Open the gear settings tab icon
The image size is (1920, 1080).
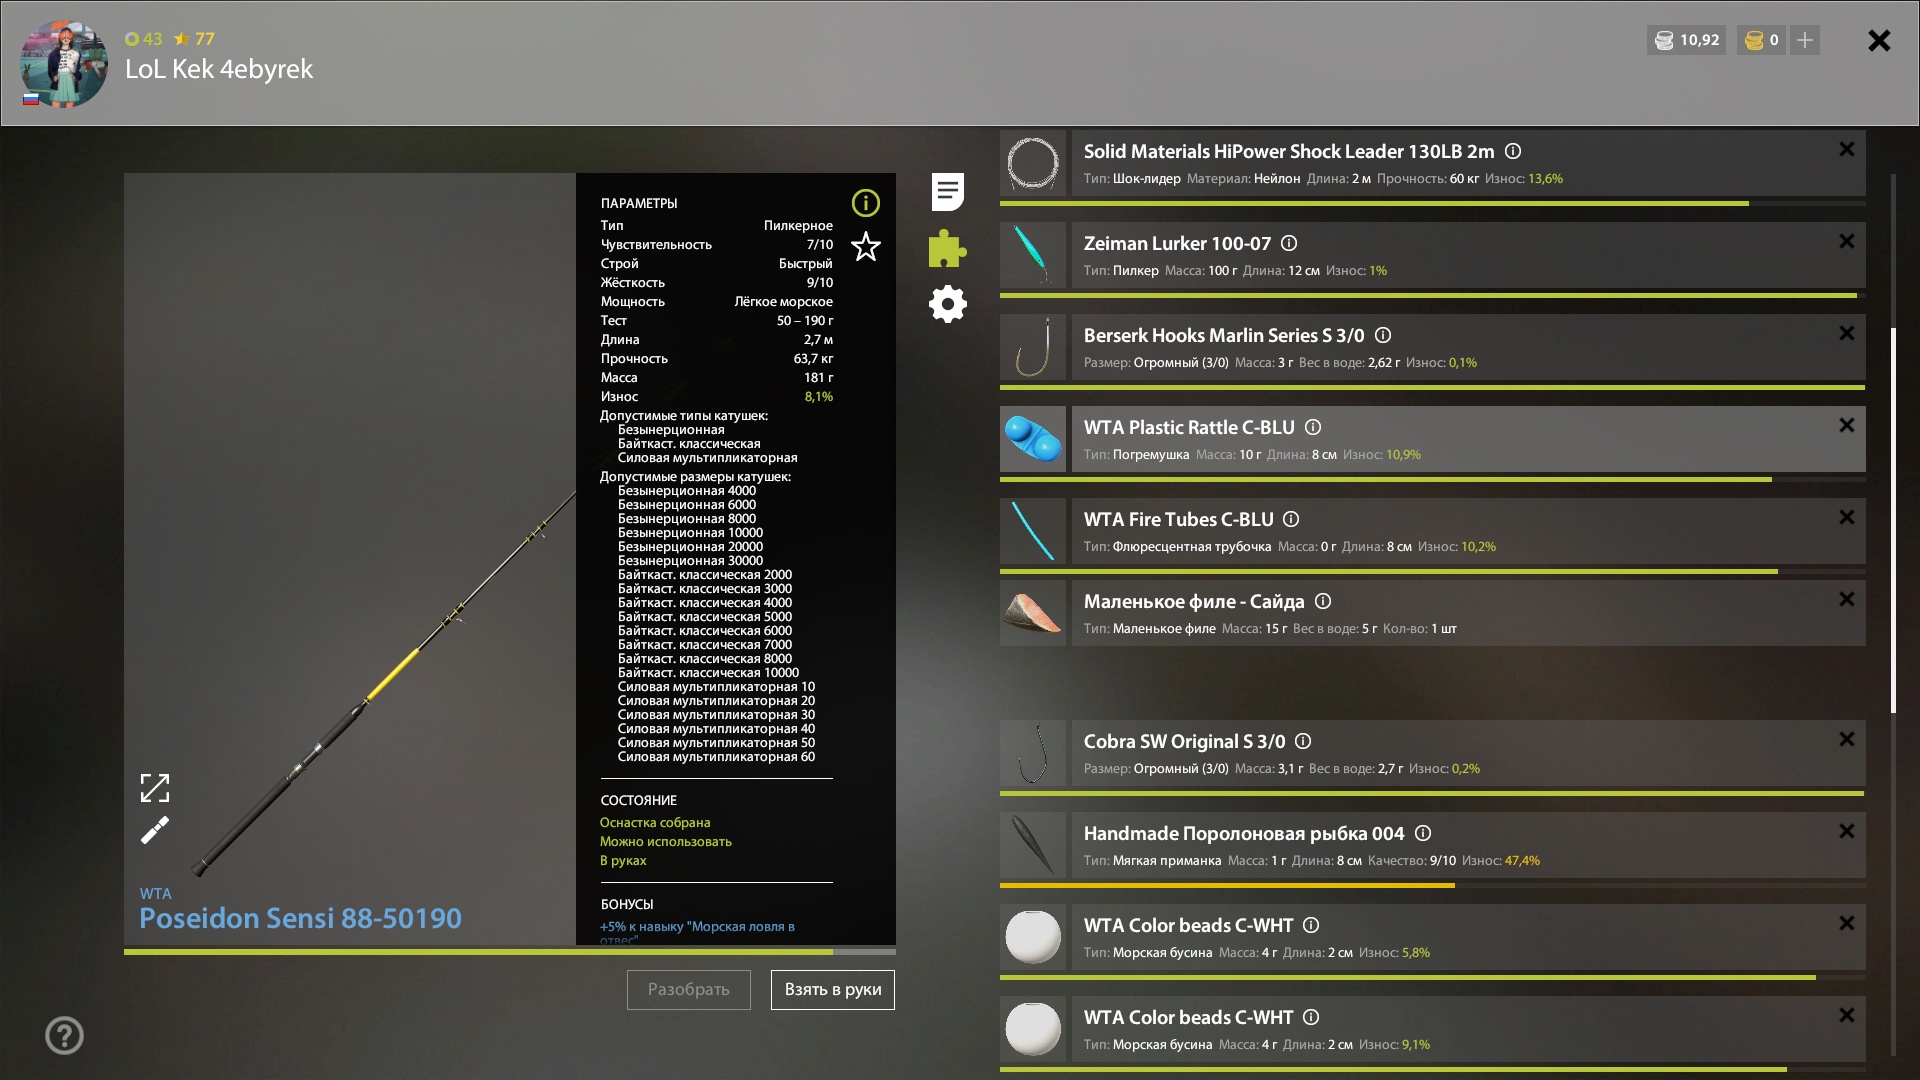(x=947, y=304)
